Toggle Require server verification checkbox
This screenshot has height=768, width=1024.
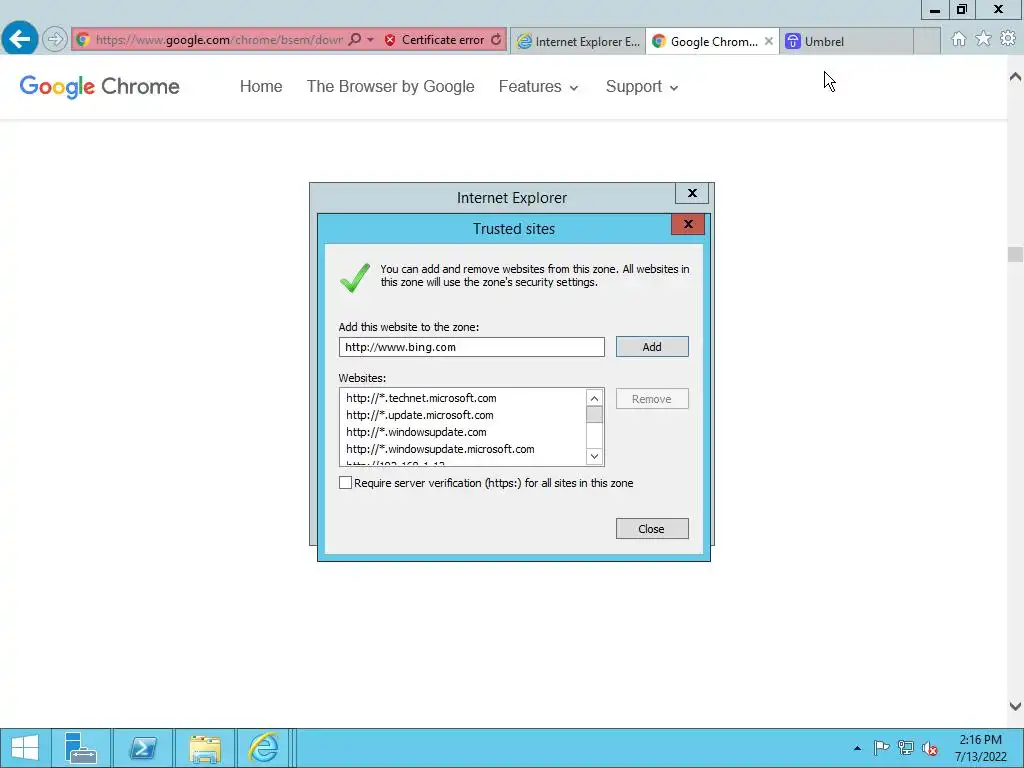pyautogui.click(x=345, y=483)
